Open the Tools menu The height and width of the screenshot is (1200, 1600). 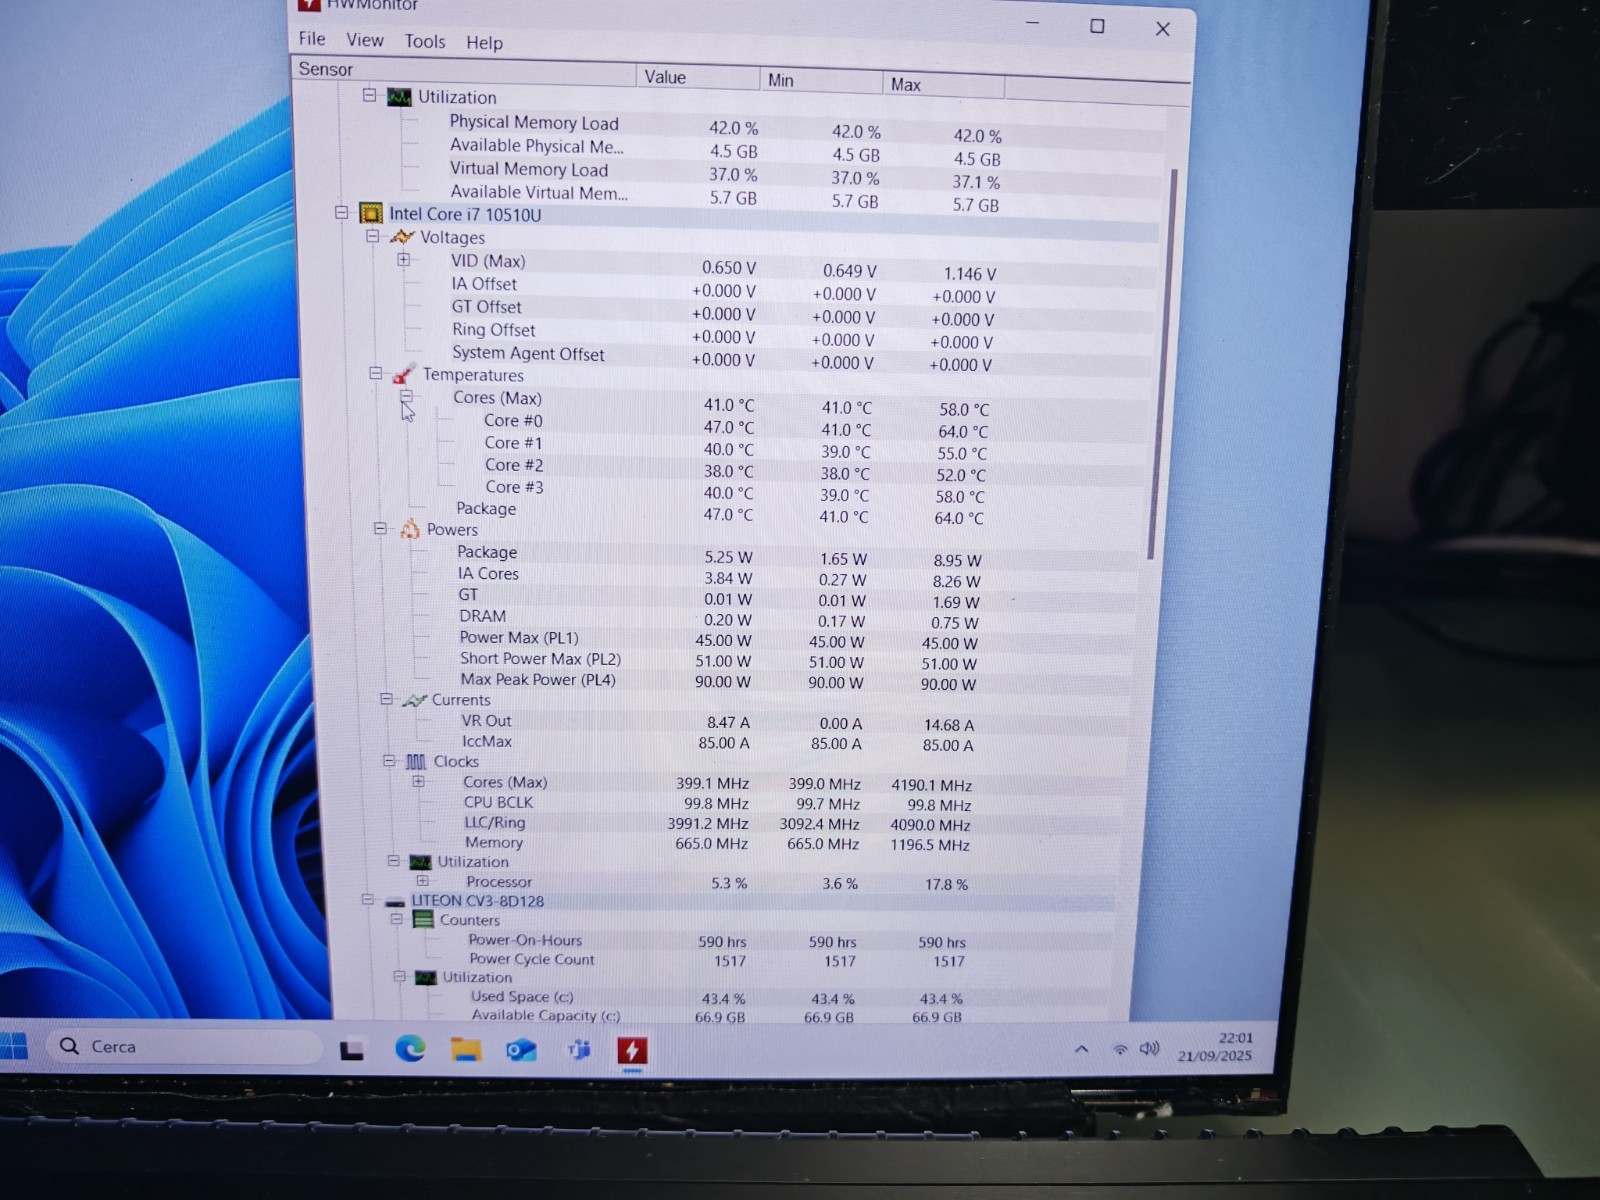click(x=425, y=41)
